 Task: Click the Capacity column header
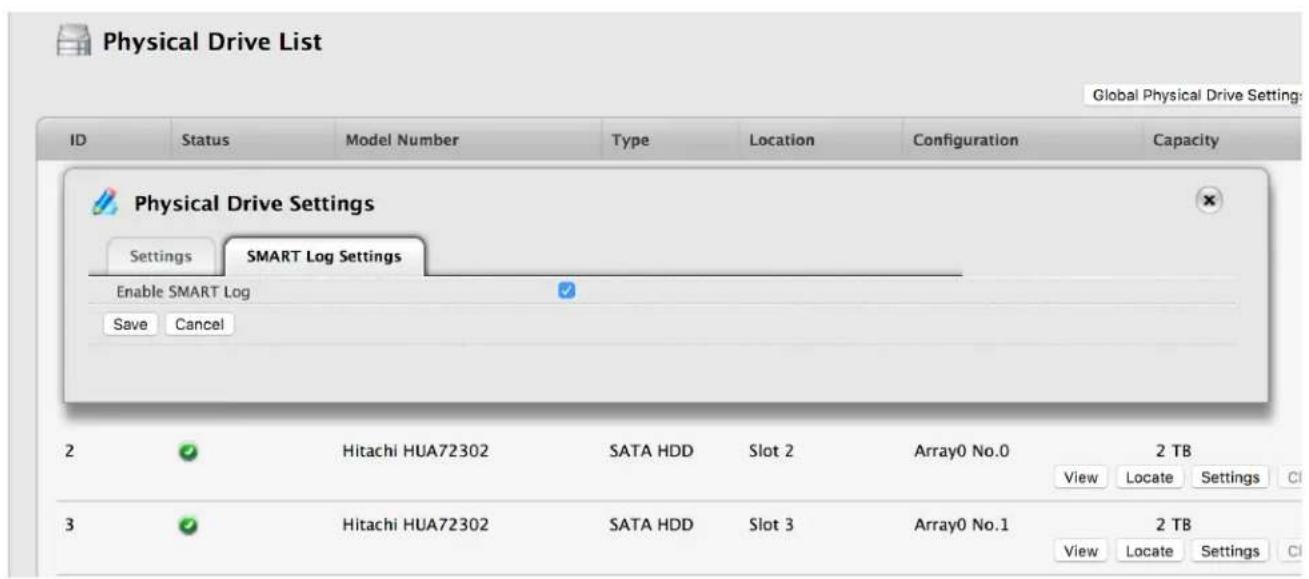tap(1185, 142)
